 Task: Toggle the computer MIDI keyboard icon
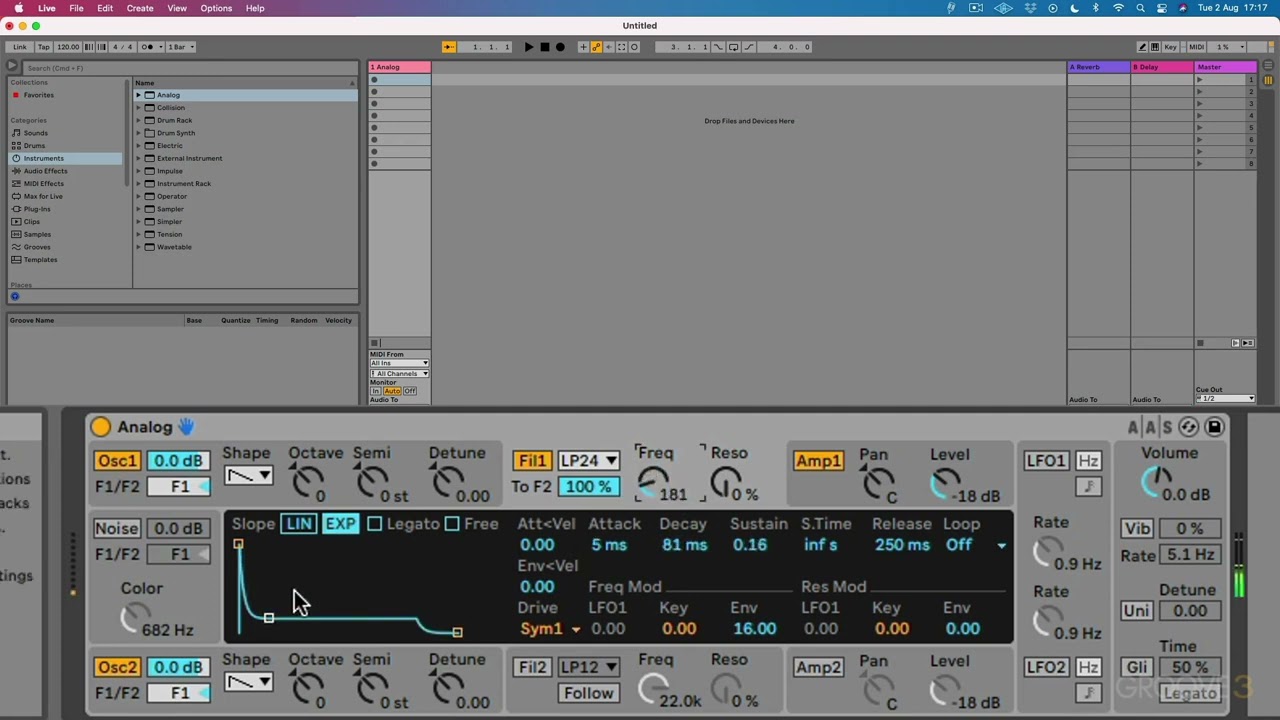[x=1155, y=47]
